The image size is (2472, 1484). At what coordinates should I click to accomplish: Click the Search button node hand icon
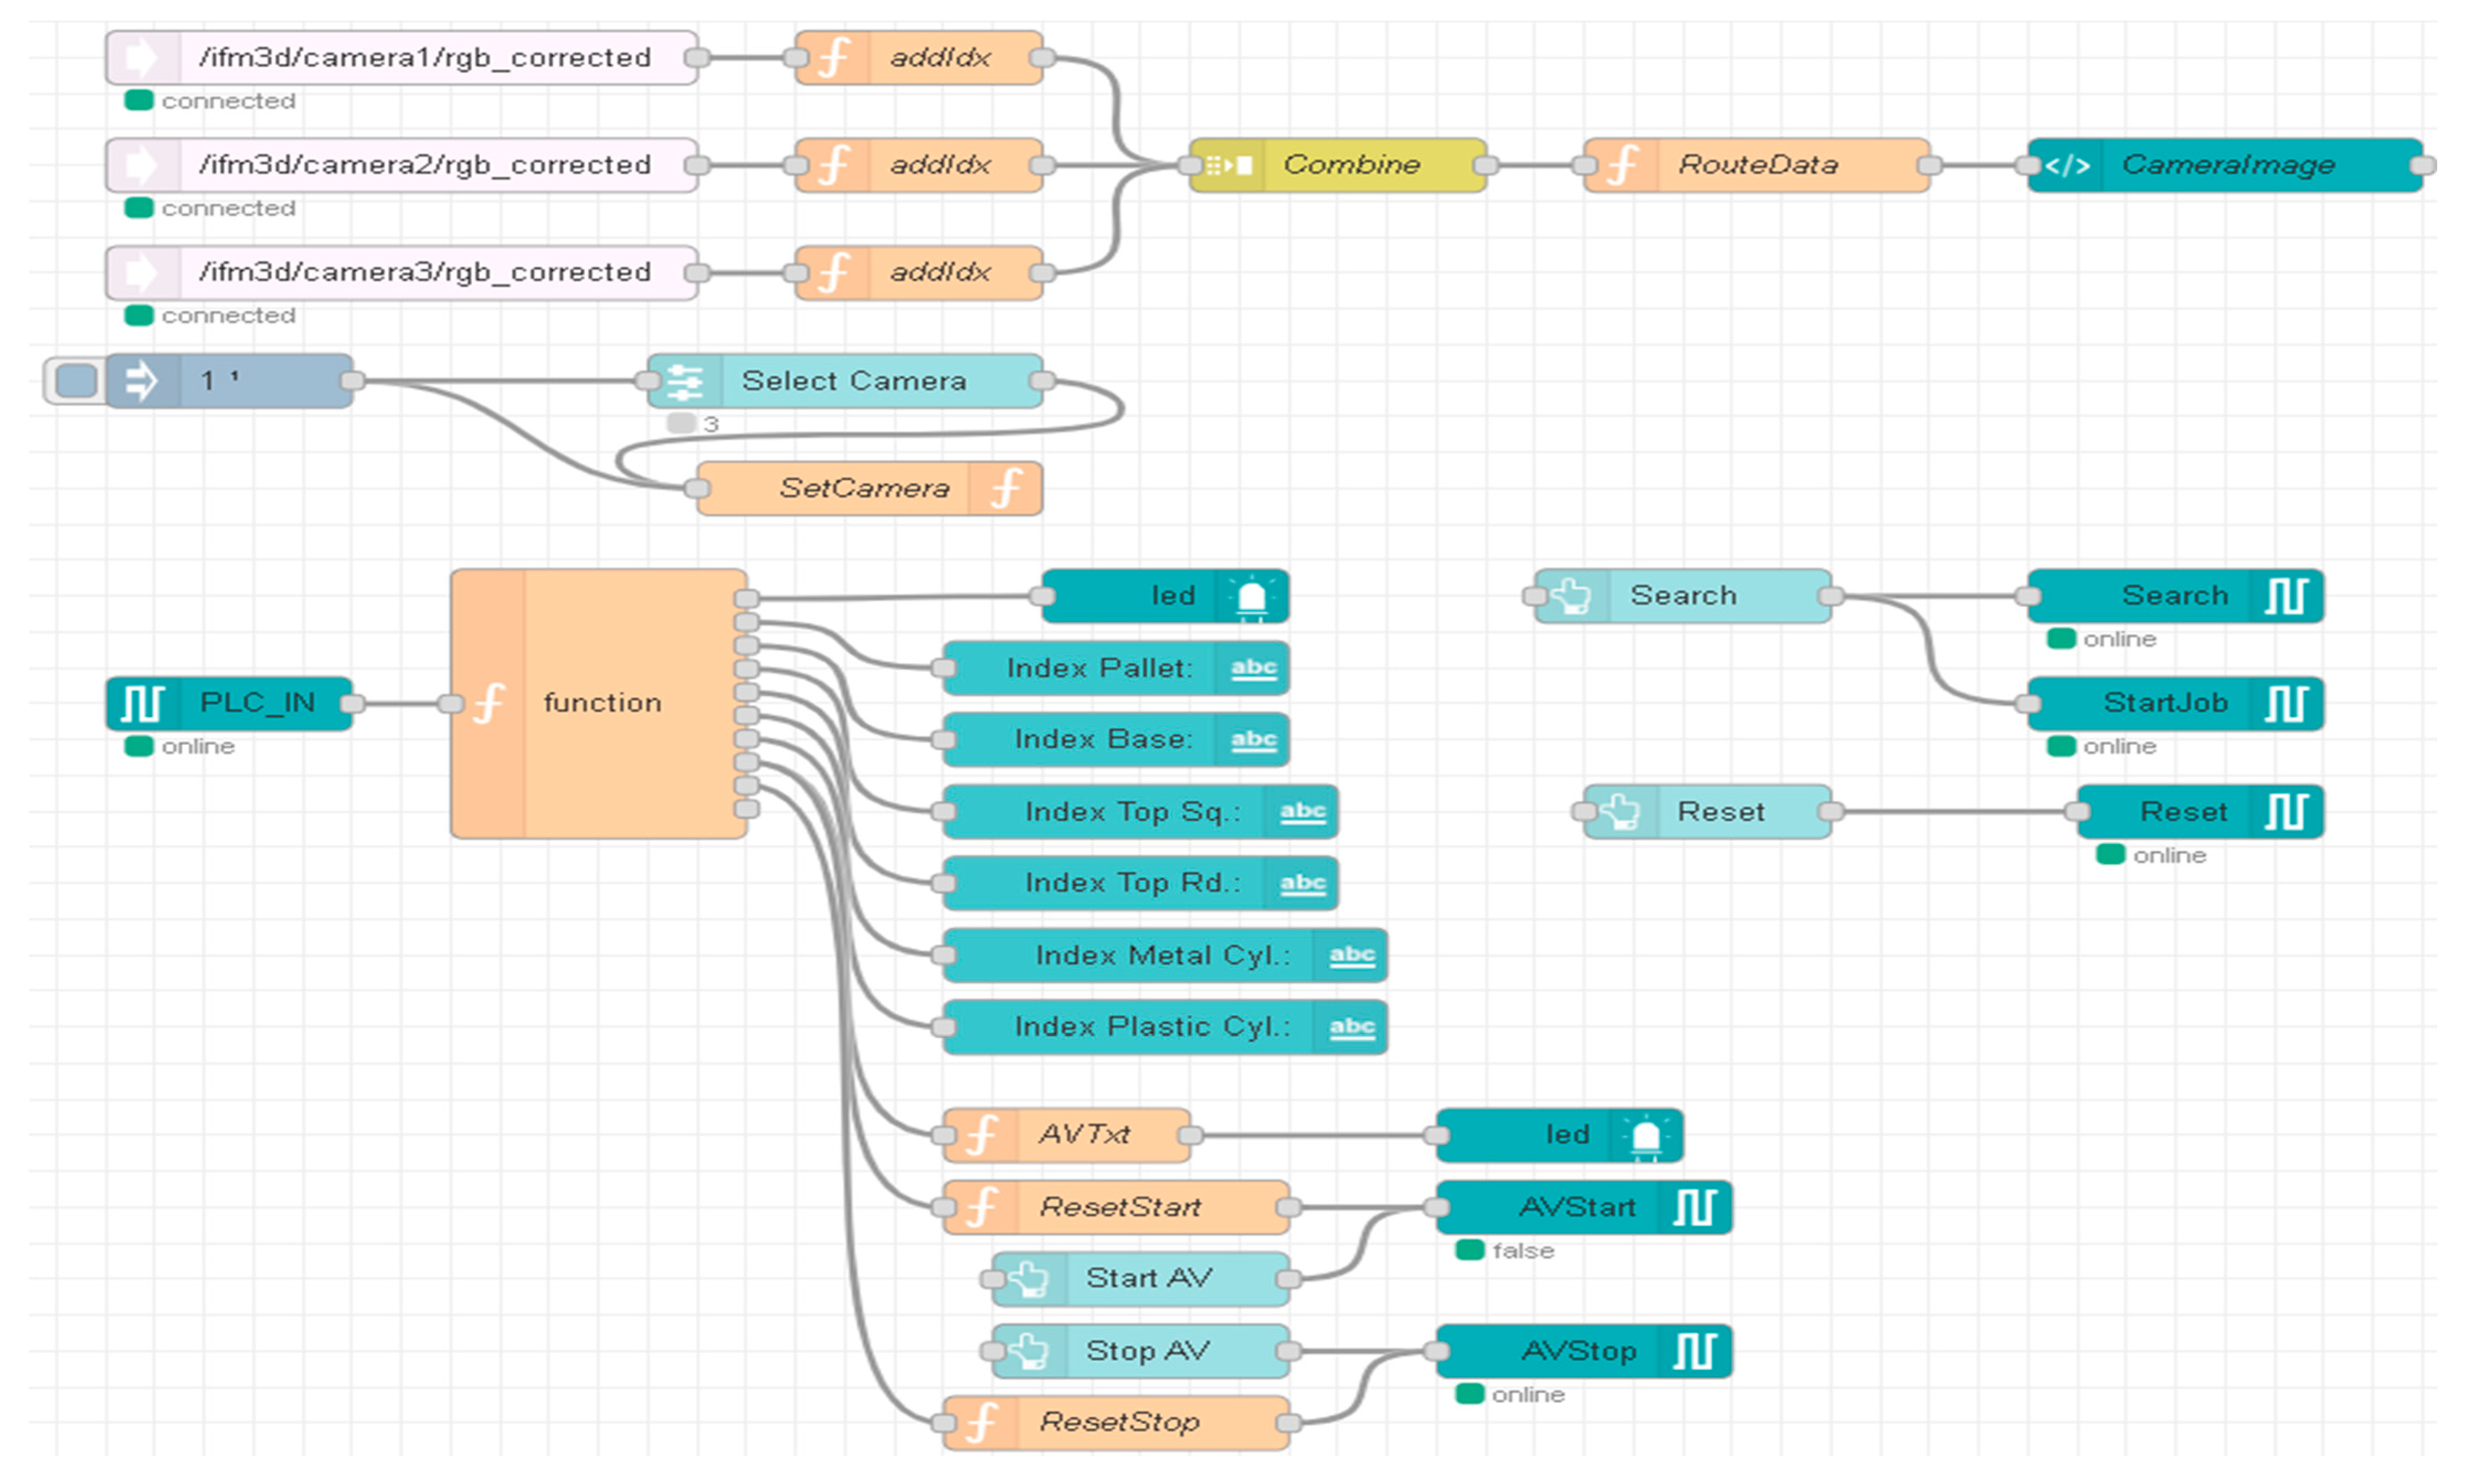[1573, 596]
